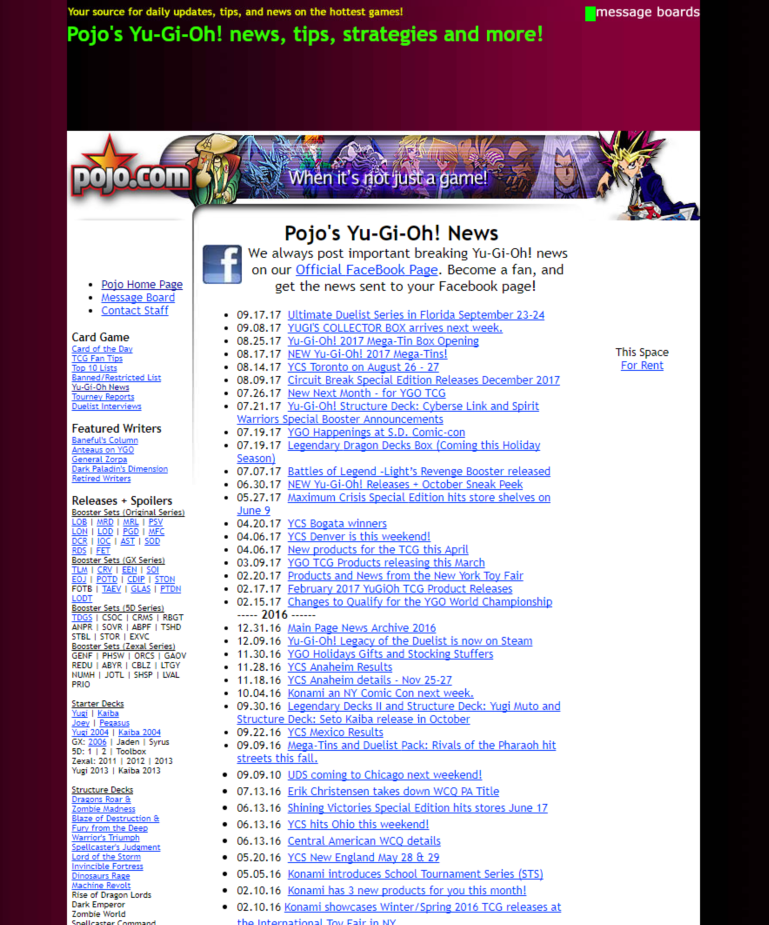Open the MFC booster set link

[156, 532]
